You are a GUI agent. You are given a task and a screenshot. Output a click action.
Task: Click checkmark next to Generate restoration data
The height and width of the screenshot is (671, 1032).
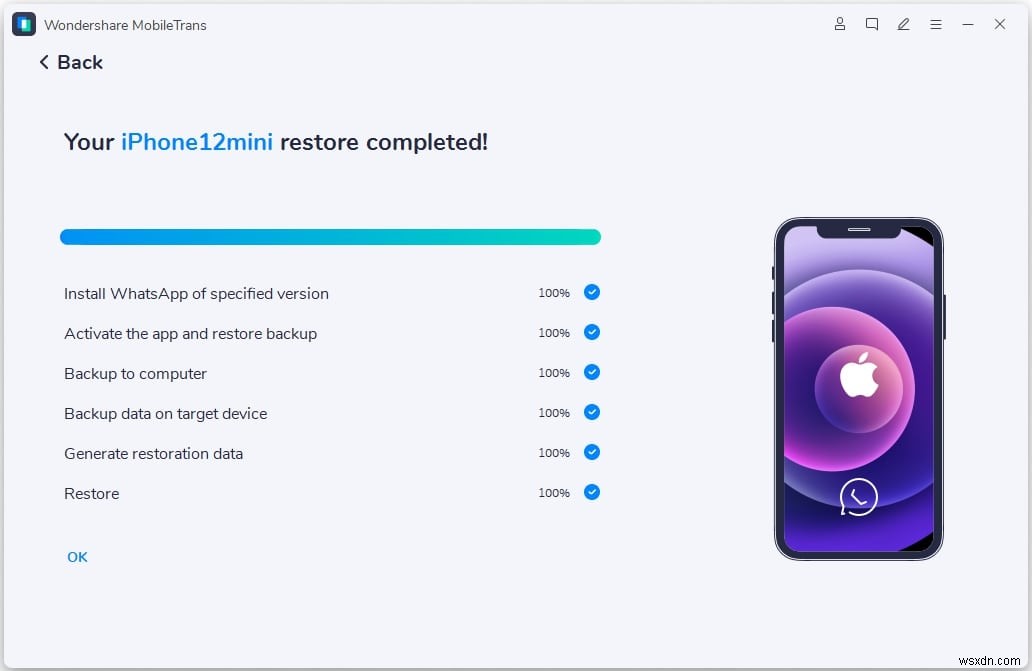coord(592,452)
